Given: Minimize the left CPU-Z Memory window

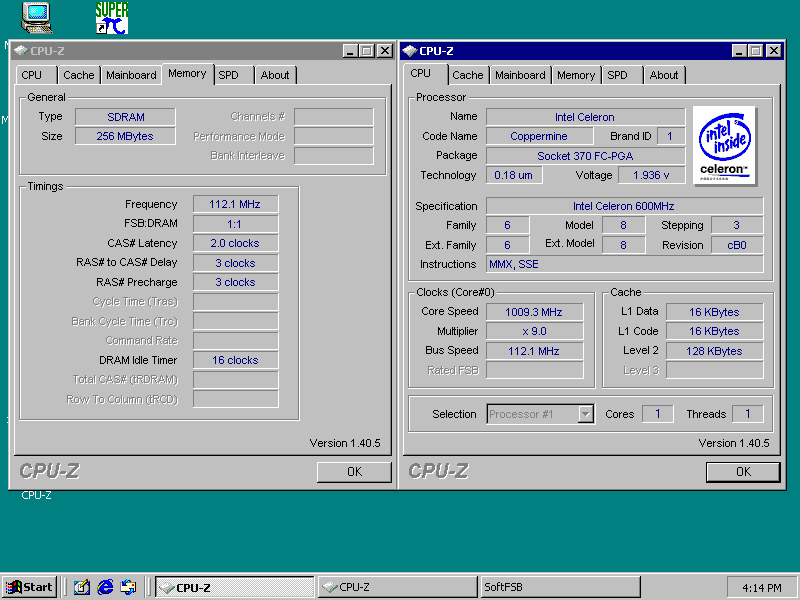Looking at the screenshot, I should tap(350, 51).
